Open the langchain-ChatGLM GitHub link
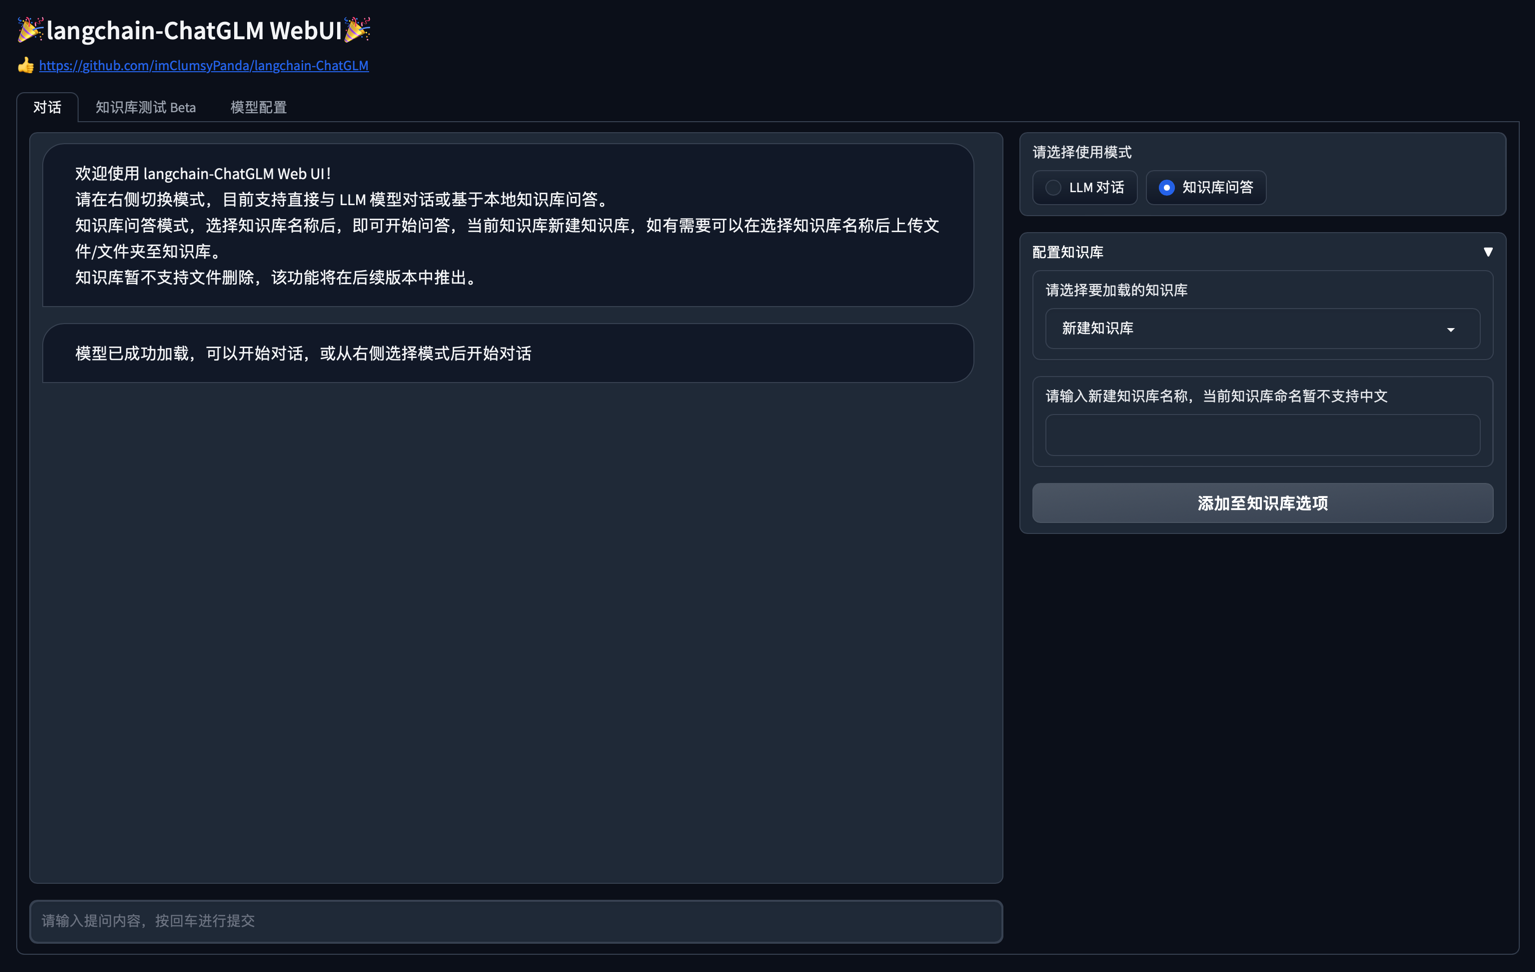The image size is (1535, 972). coord(203,66)
